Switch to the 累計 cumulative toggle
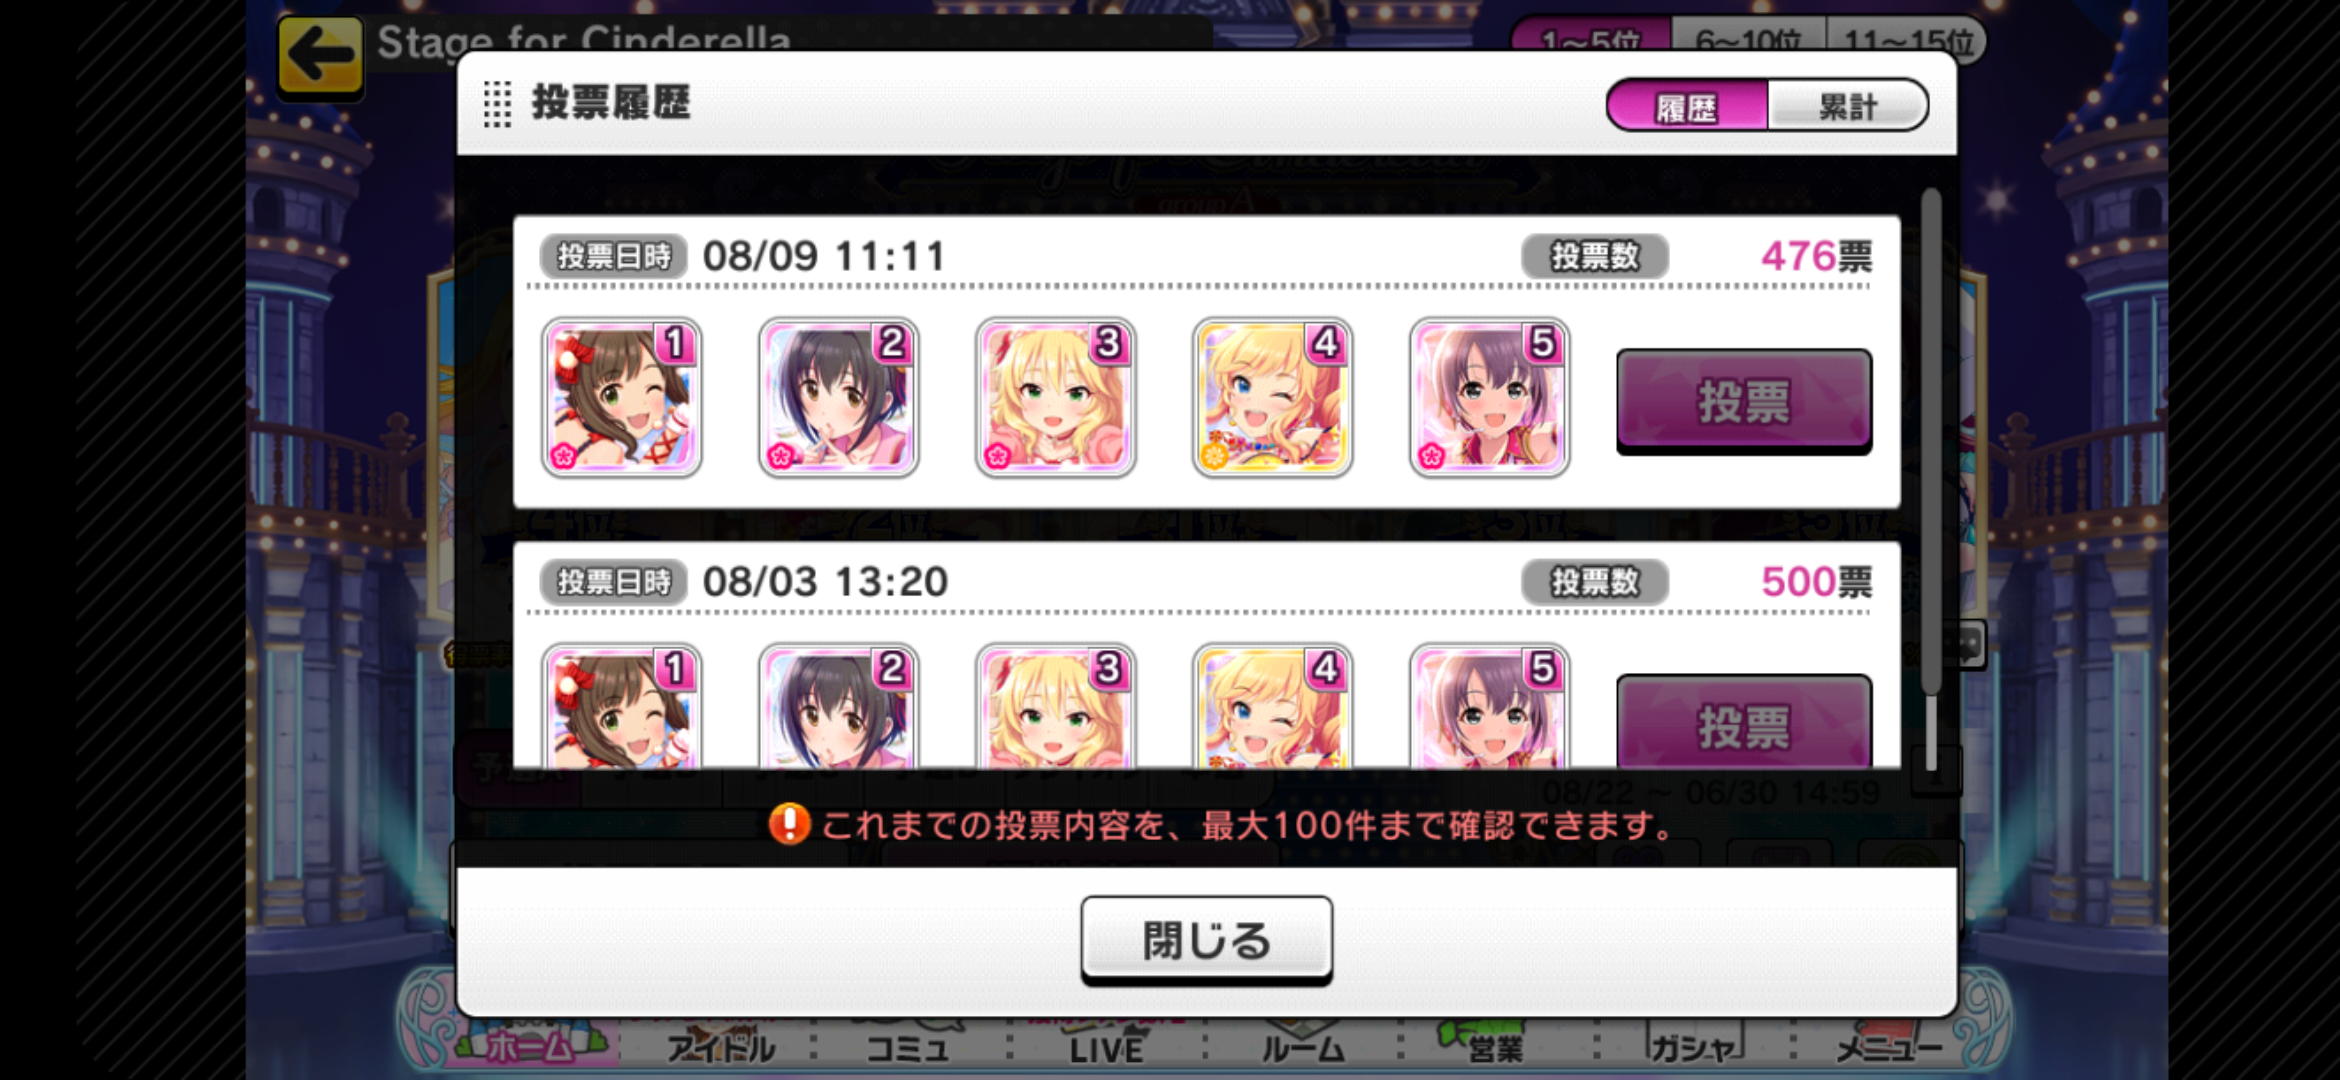The width and height of the screenshot is (2340, 1080). pyautogui.click(x=1847, y=106)
